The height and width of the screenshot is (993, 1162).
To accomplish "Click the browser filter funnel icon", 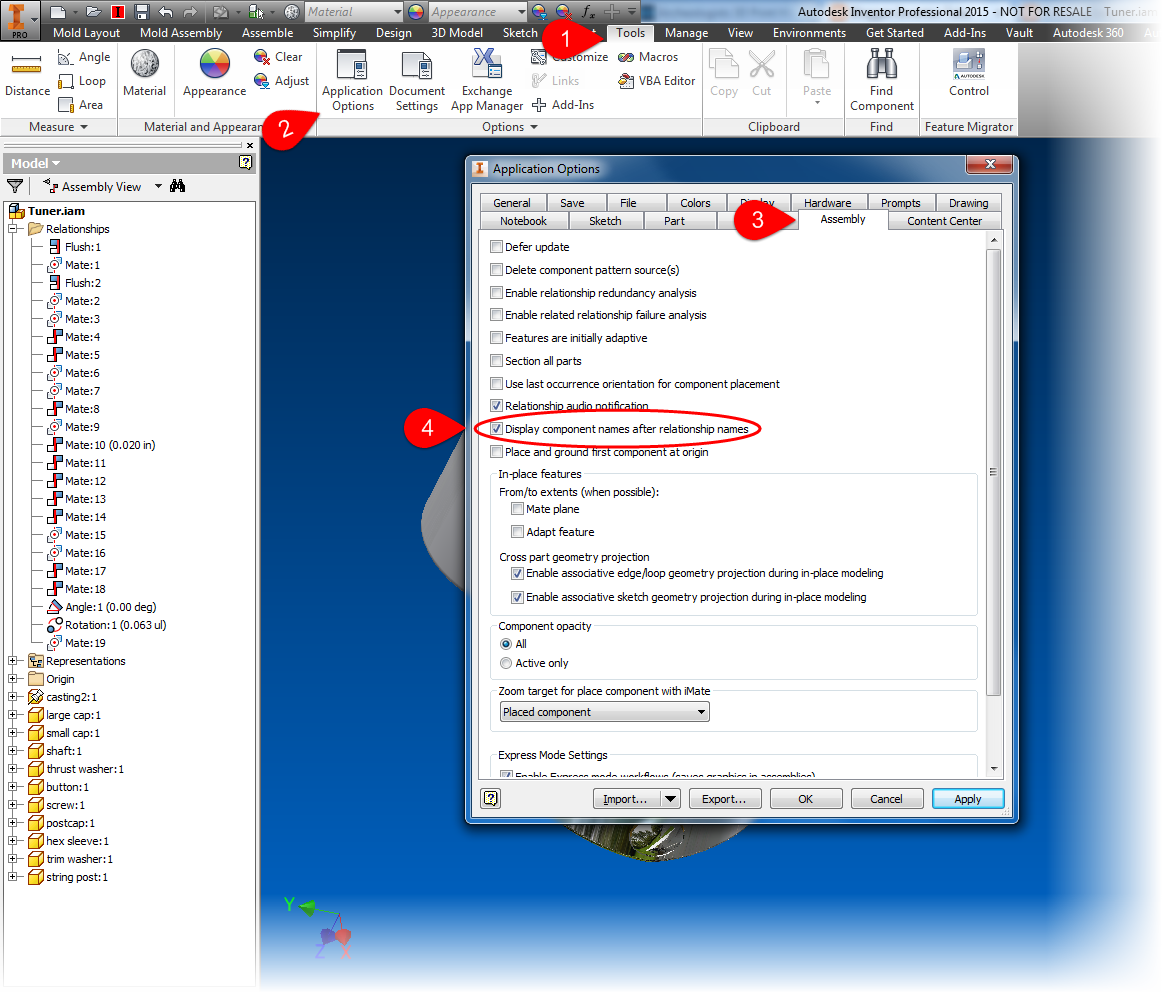I will pyautogui.click(x=15, y=186).
